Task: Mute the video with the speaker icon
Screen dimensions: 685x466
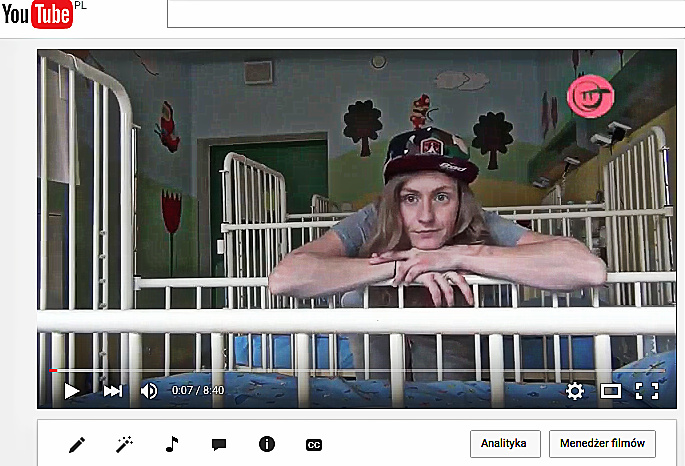Action: (149, 391)
